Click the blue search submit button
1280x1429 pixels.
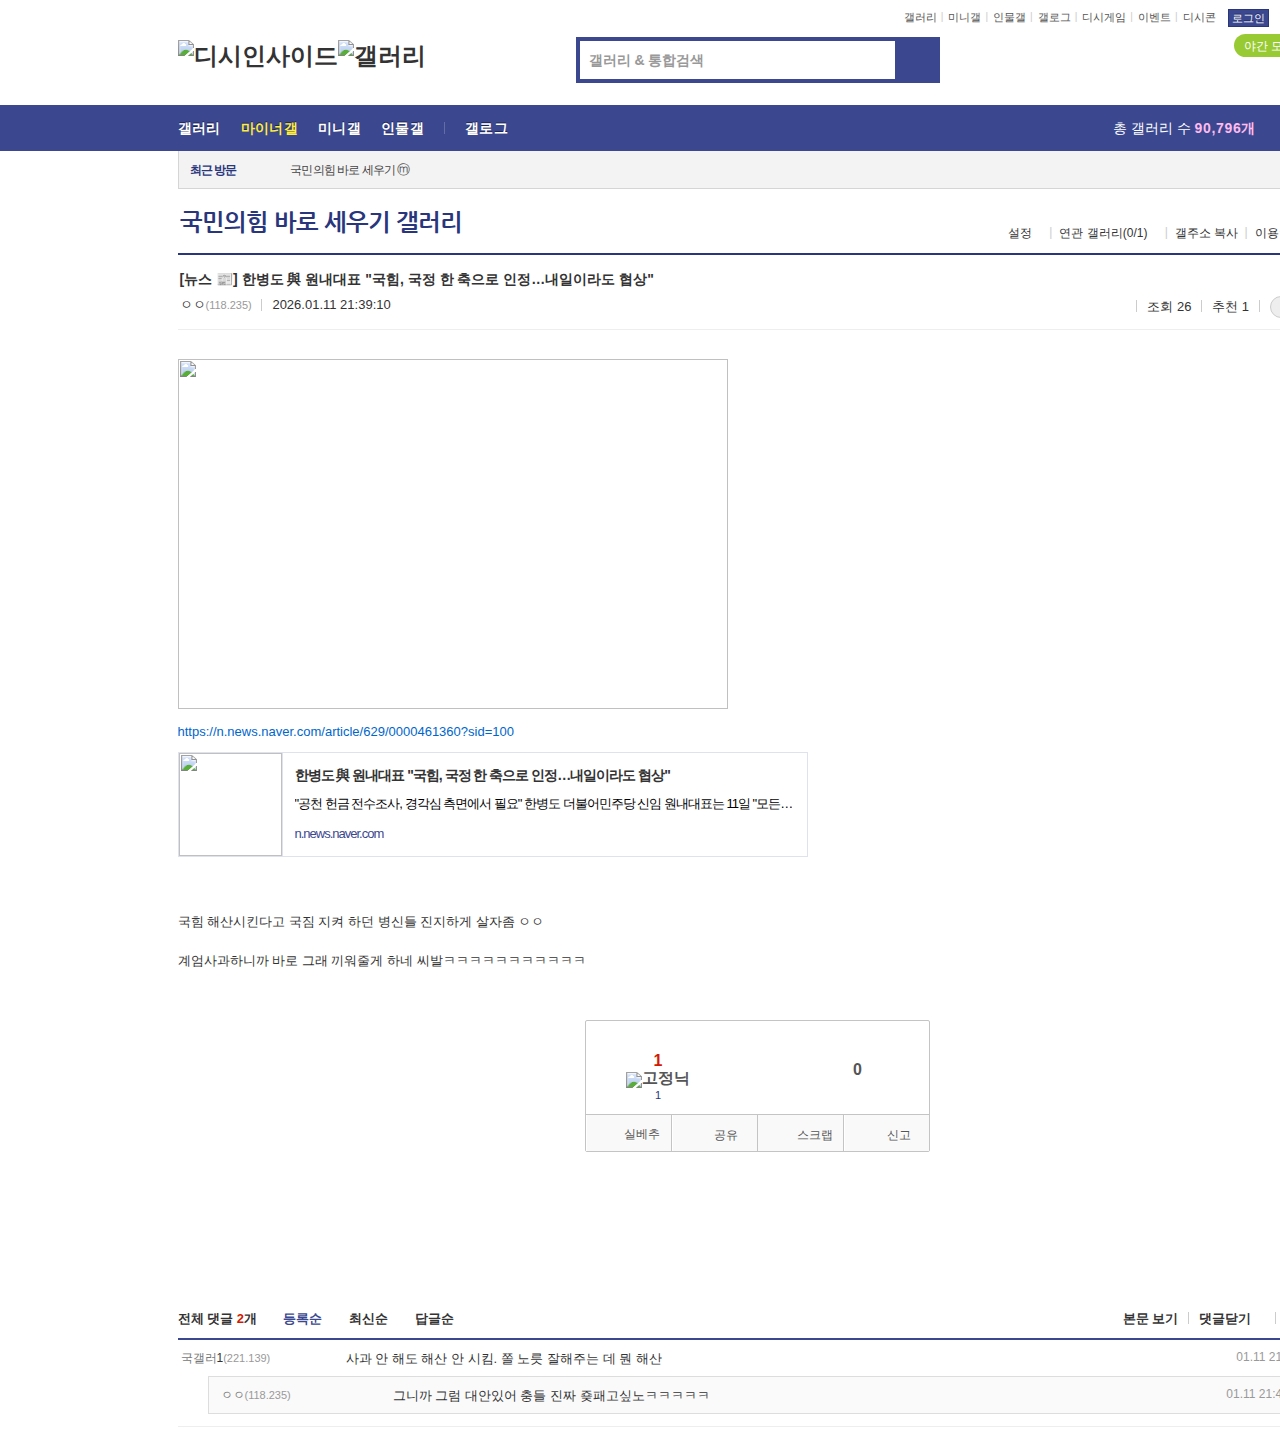[917, 60]
